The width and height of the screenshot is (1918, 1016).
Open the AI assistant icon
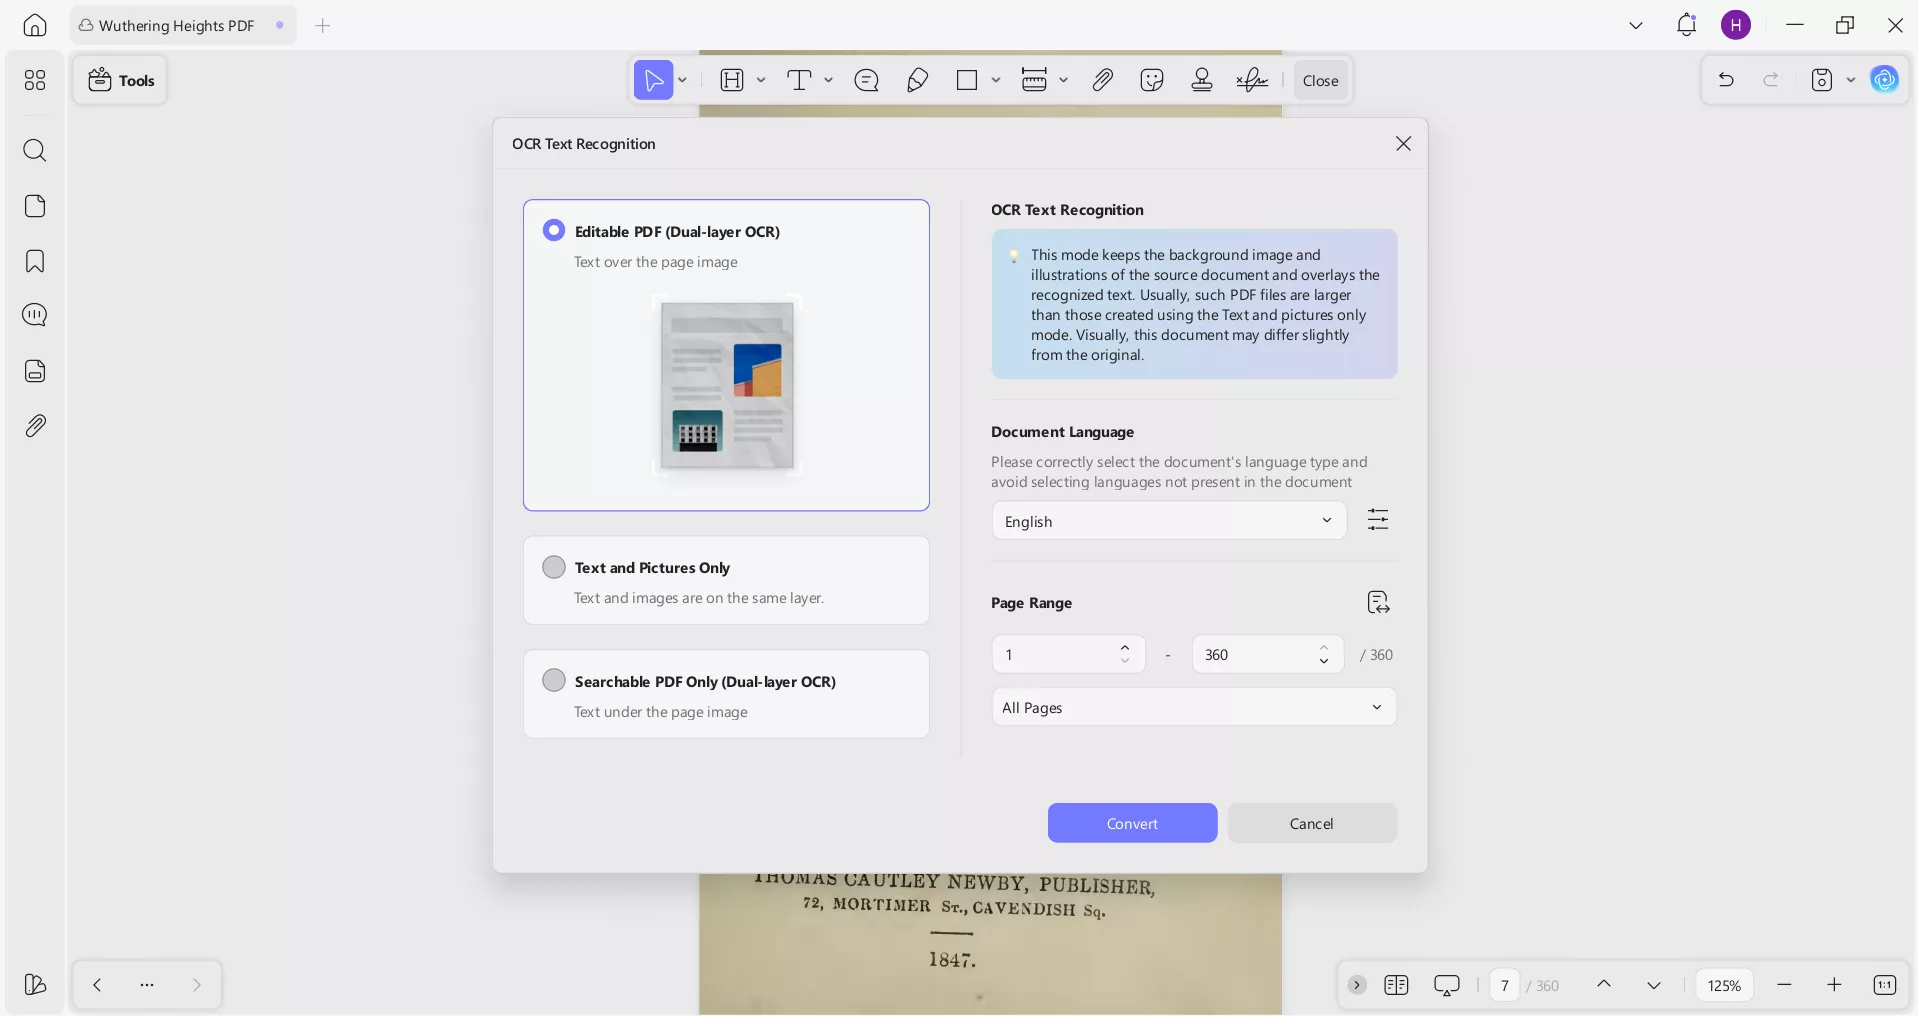pos(1885,80)
